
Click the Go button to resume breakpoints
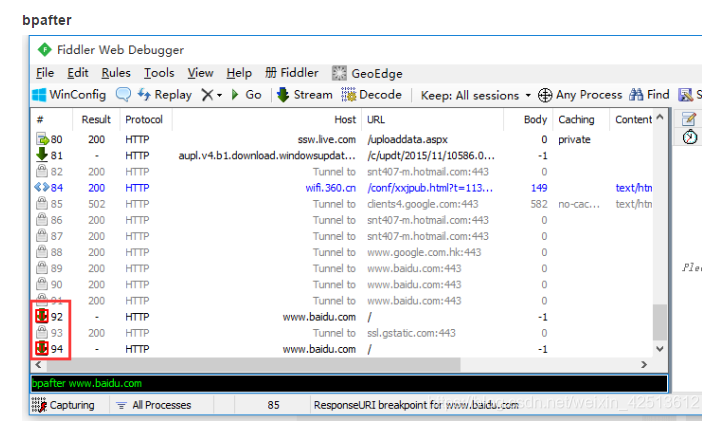point(246,95)
